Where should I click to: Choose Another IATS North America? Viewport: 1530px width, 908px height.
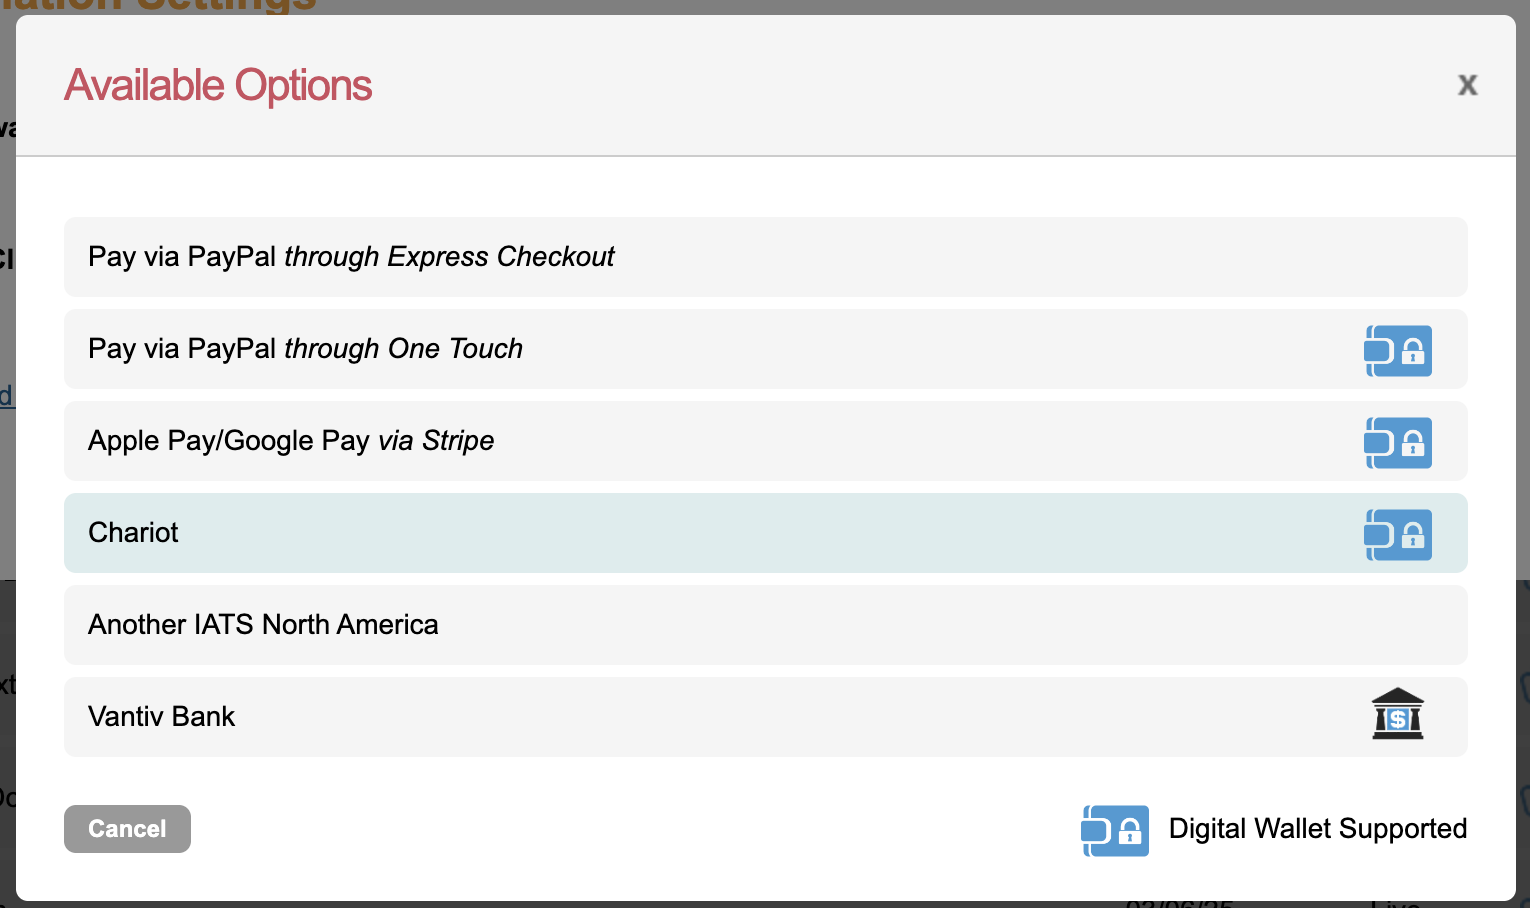pyautogui.click(x=263, y=625)
